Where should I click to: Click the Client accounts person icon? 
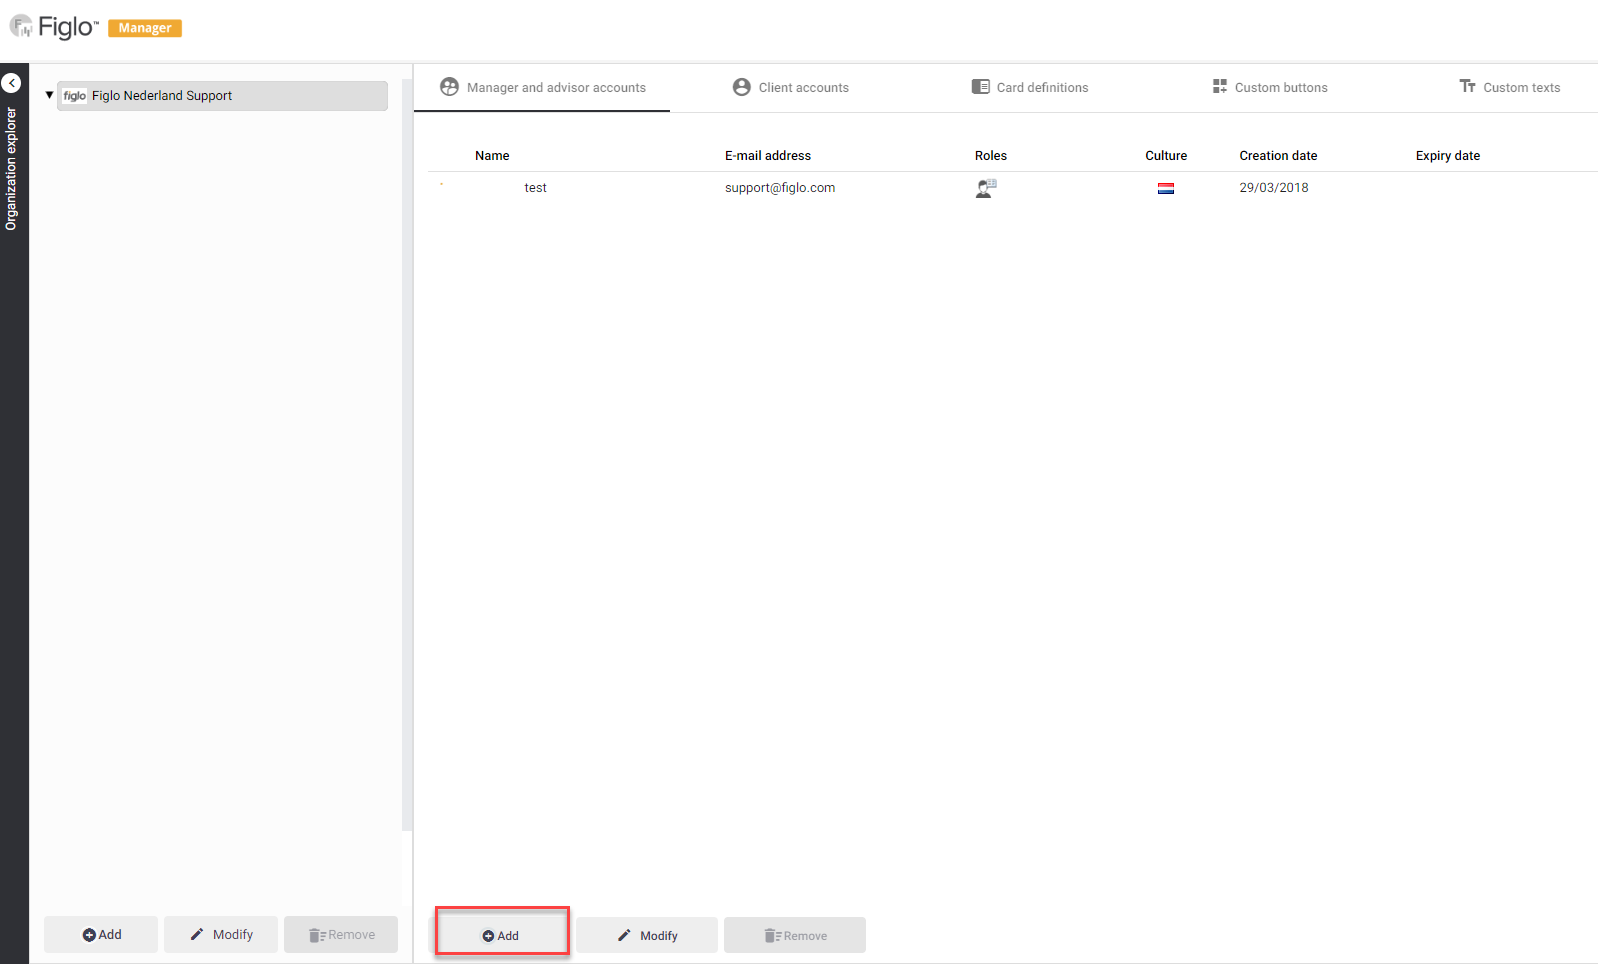coord(741,87)
